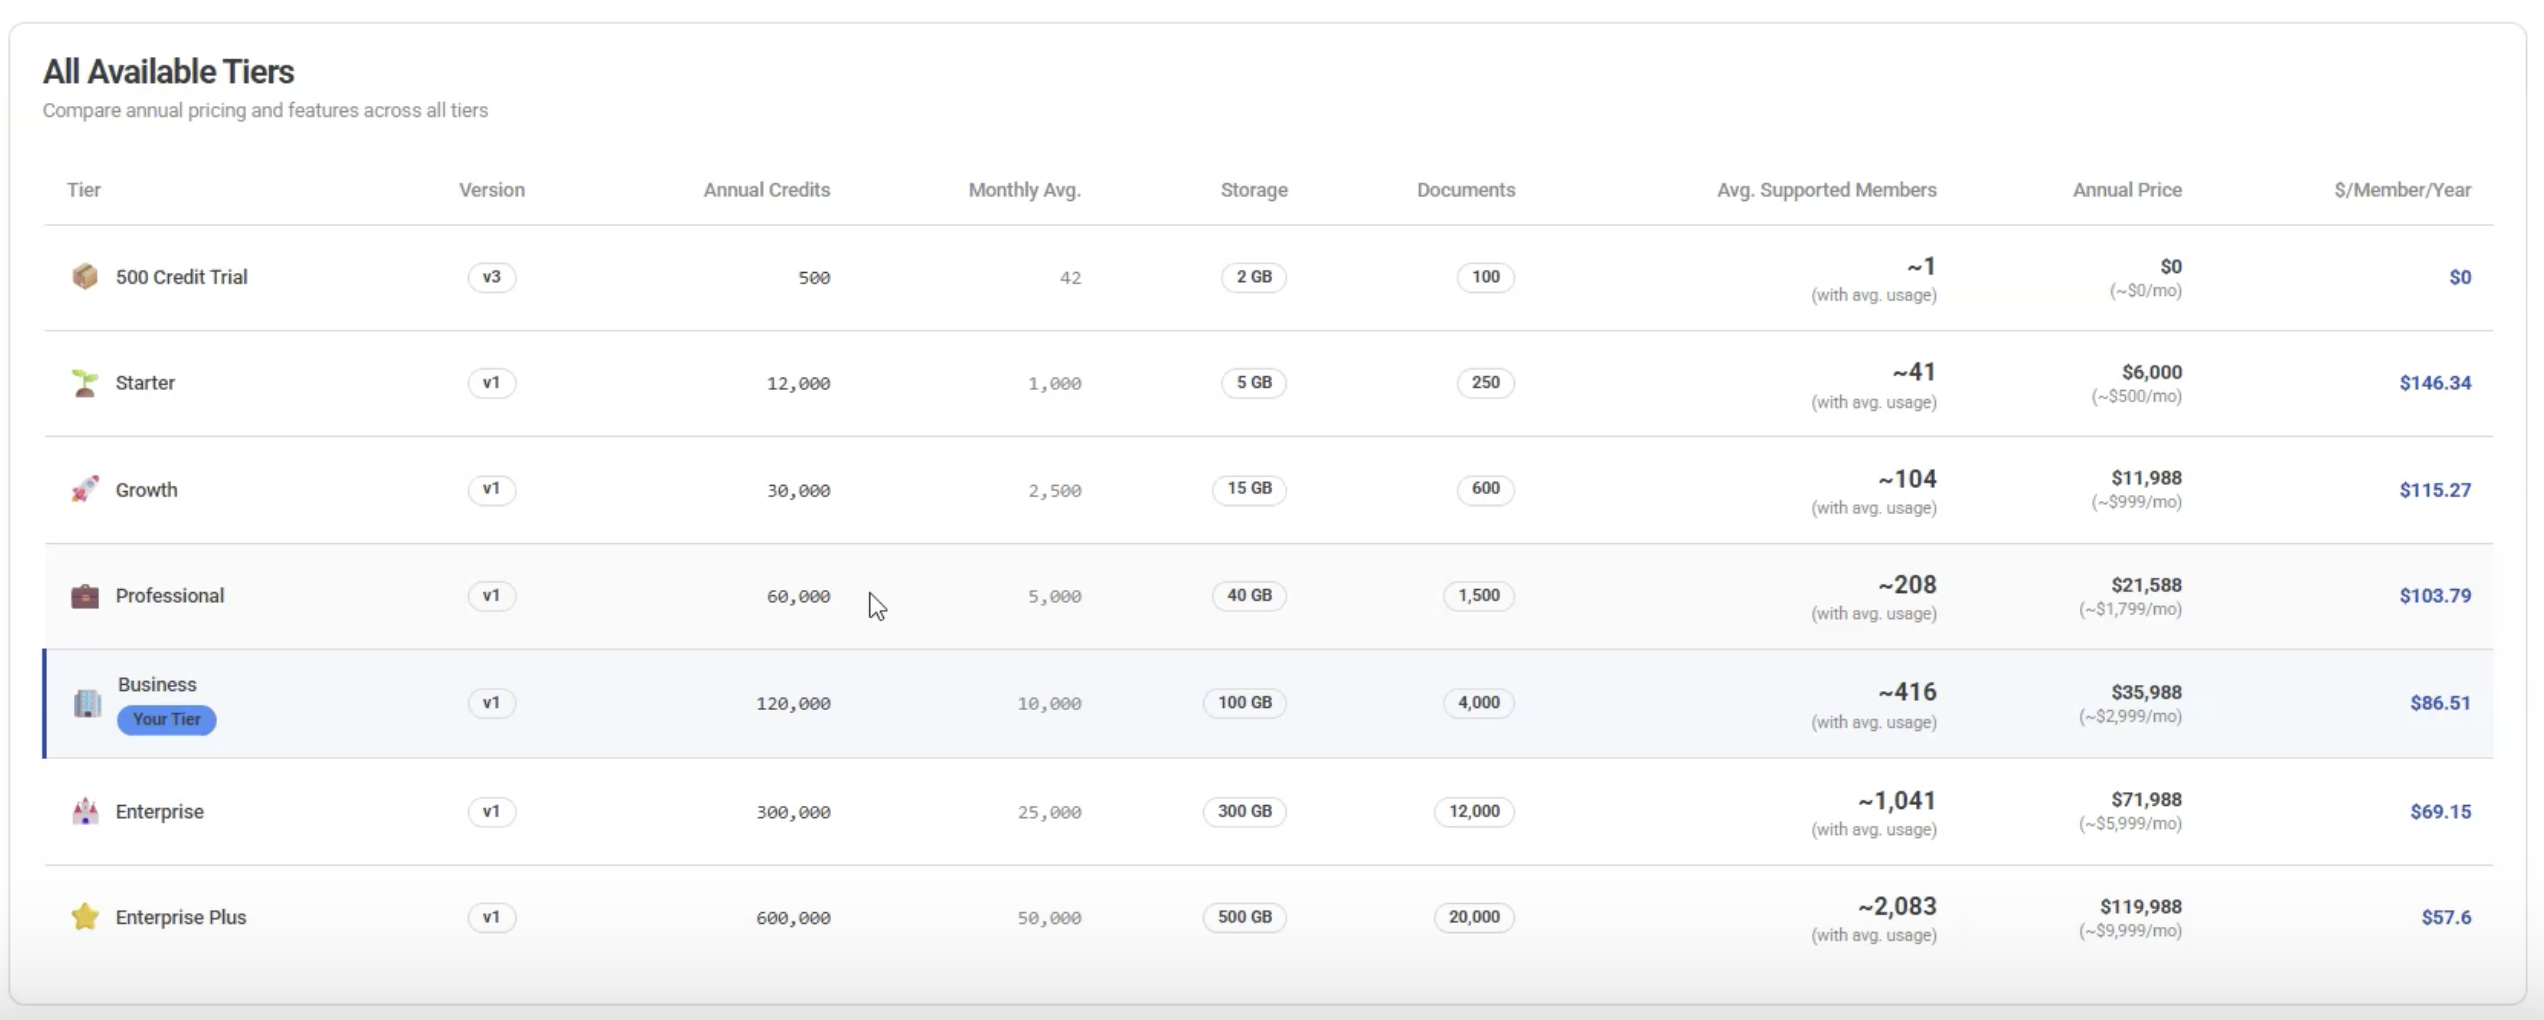Screen dimensions: 2544x1020
Task: Click the Avg. Supported Members header
Action: (1826, 190)
